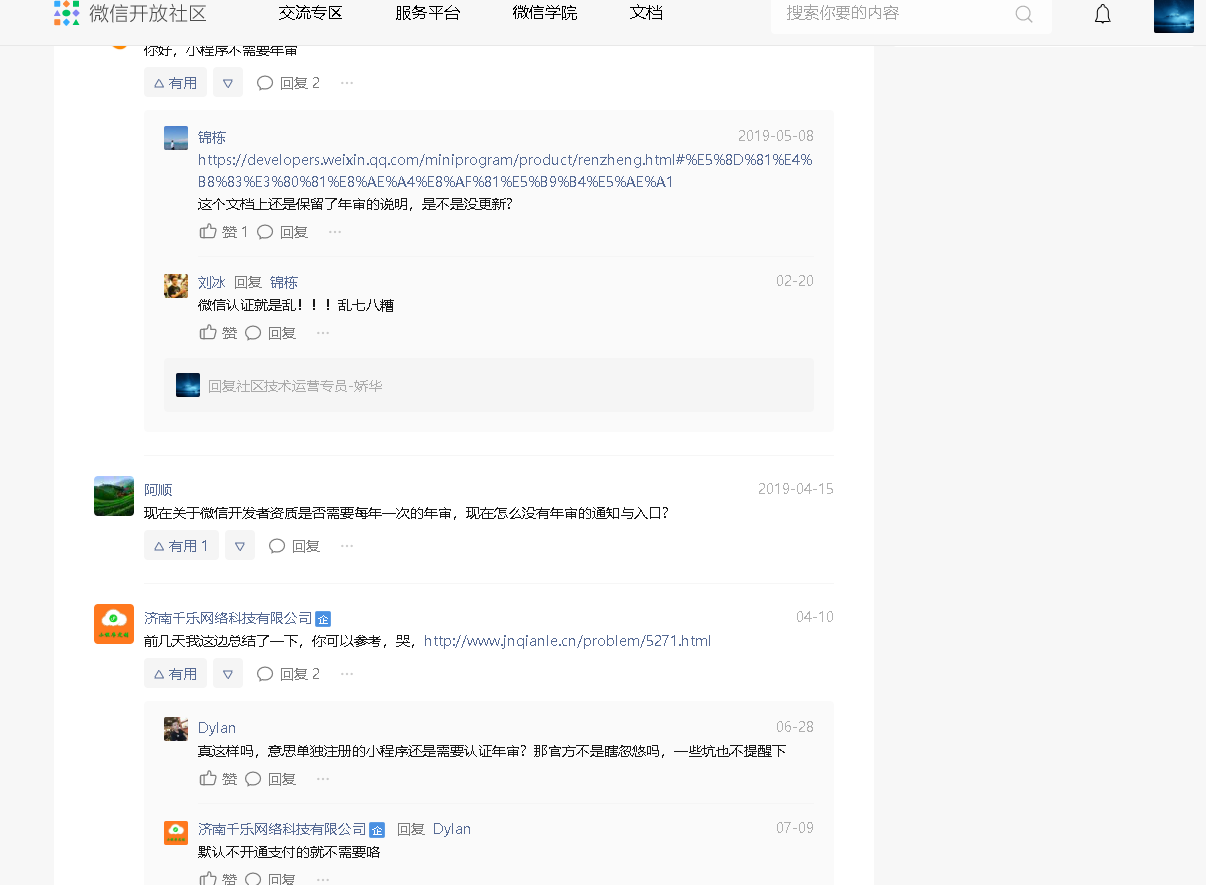Like 刘冰's 乱七八糟 comment
The height and width of the screenshot is (885, 1206).
point(218,333)
